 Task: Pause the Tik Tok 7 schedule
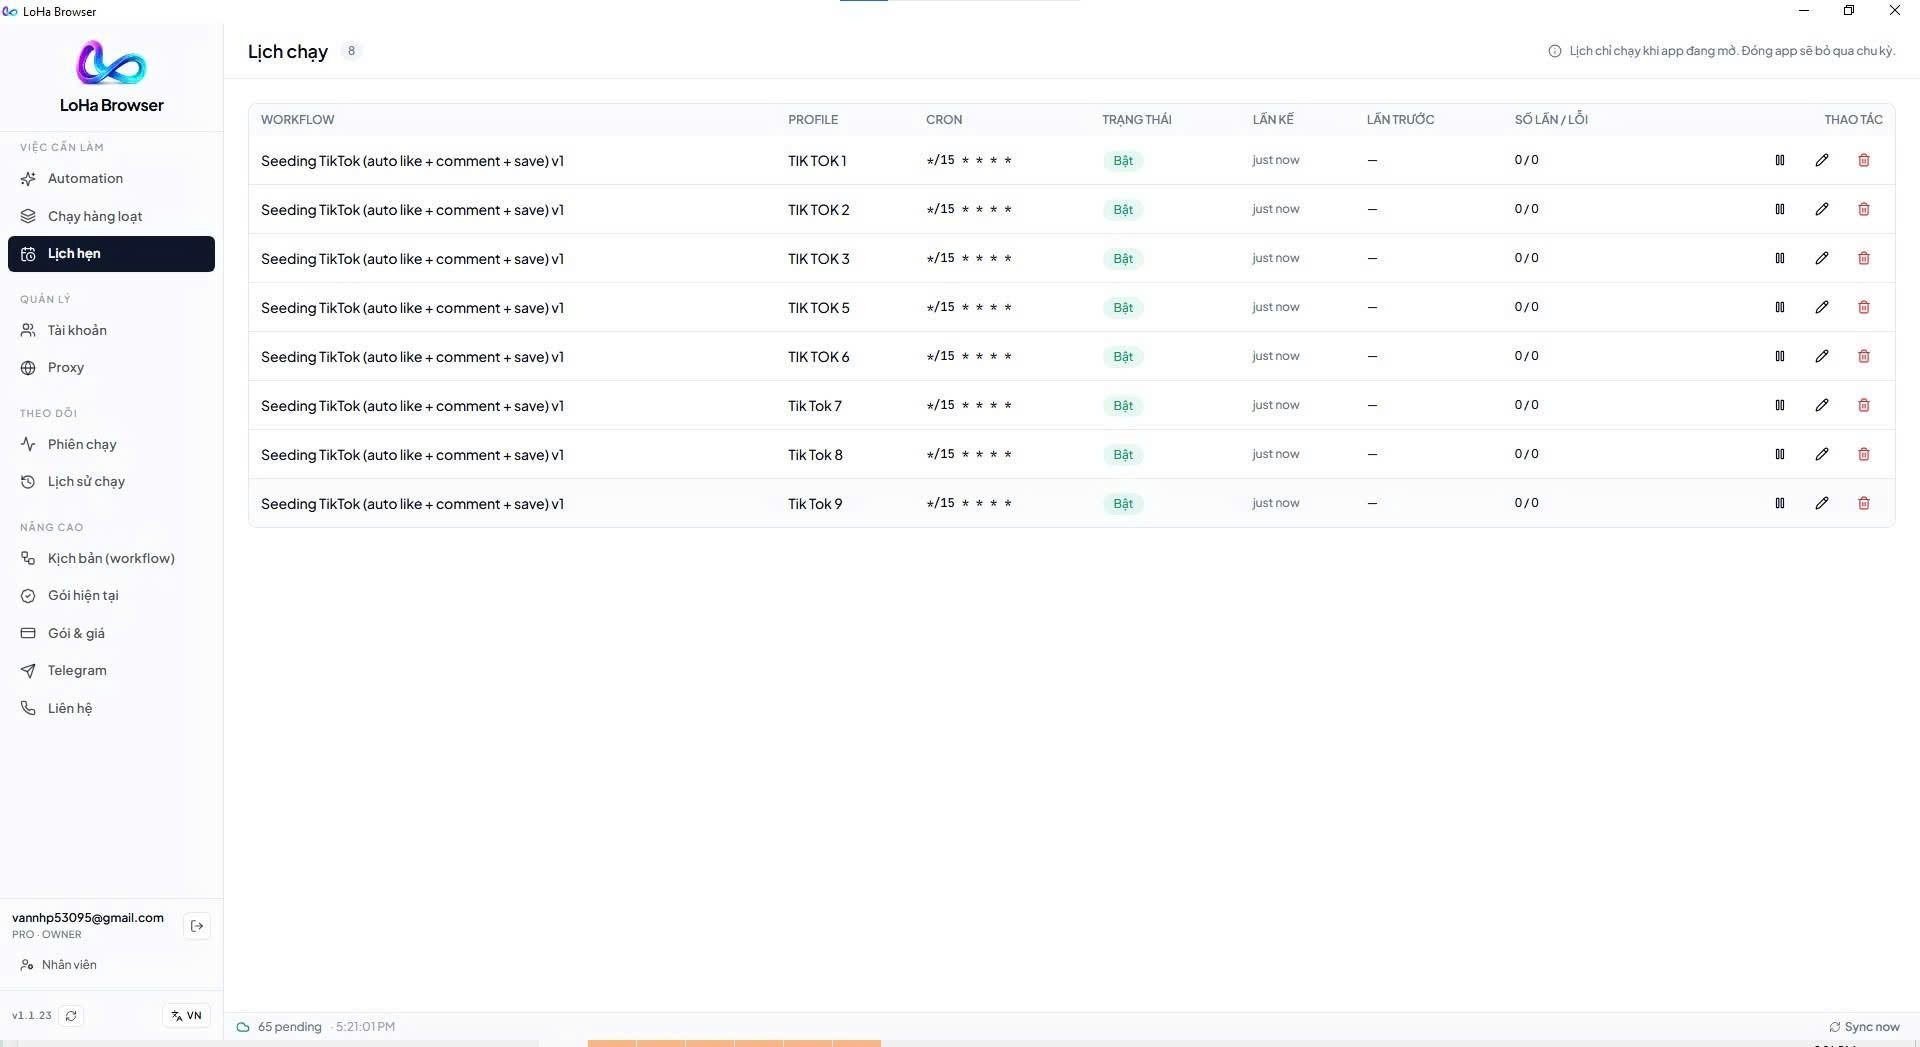pyautogui.click(x=1780, y=405)
